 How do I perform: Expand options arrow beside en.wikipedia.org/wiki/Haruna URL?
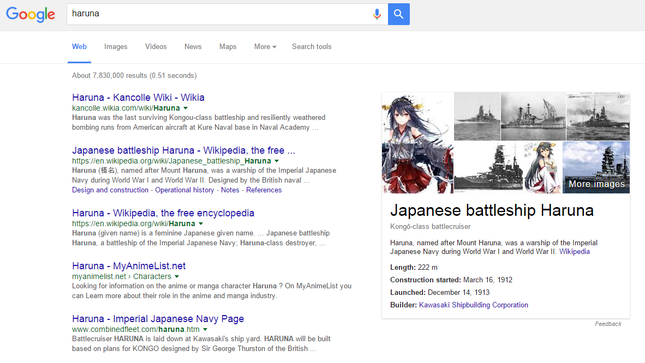201,223
